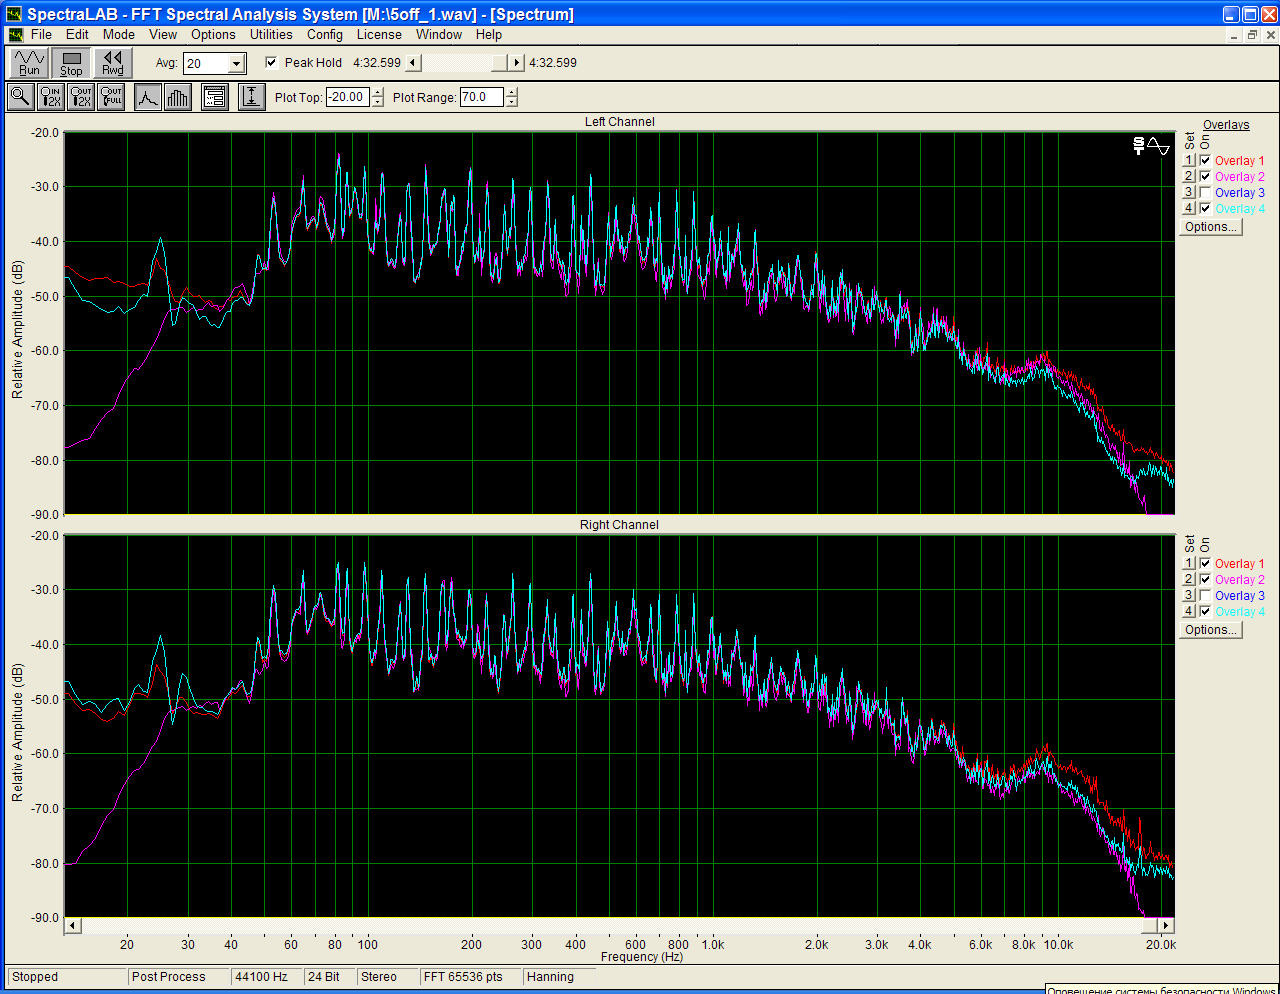Image resolution: width=1280 pixels, height=994 pixels.
Task: Click the Rwd rewind button
Action: tap(113, 63)
